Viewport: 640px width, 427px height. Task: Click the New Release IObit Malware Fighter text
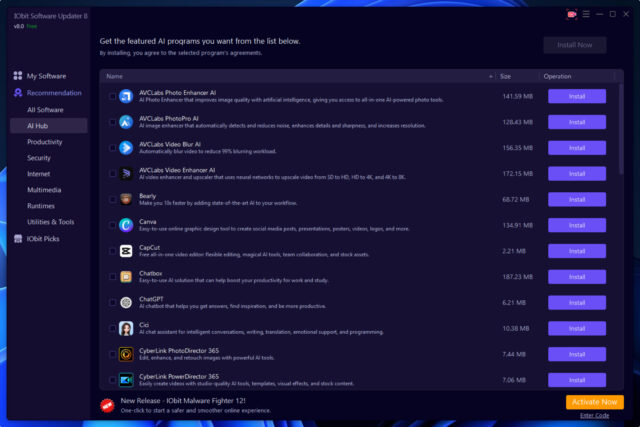[x=183, y=401]
